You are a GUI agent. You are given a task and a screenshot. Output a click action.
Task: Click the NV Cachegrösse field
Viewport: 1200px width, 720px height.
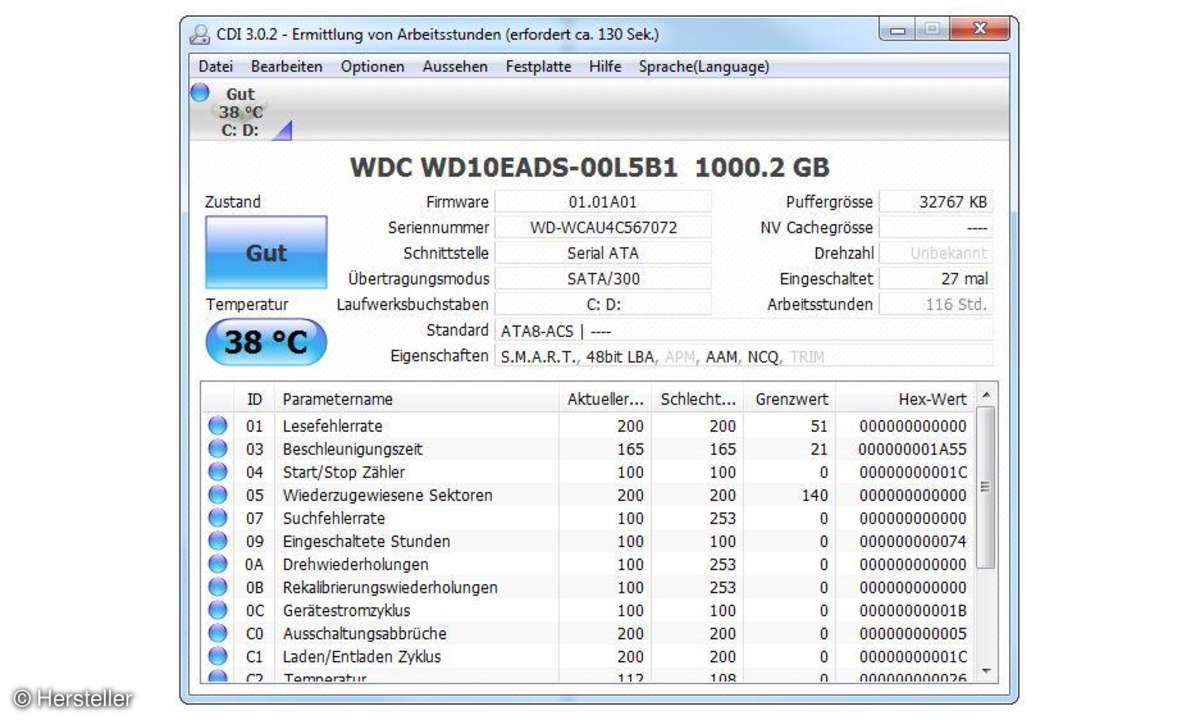936,227
